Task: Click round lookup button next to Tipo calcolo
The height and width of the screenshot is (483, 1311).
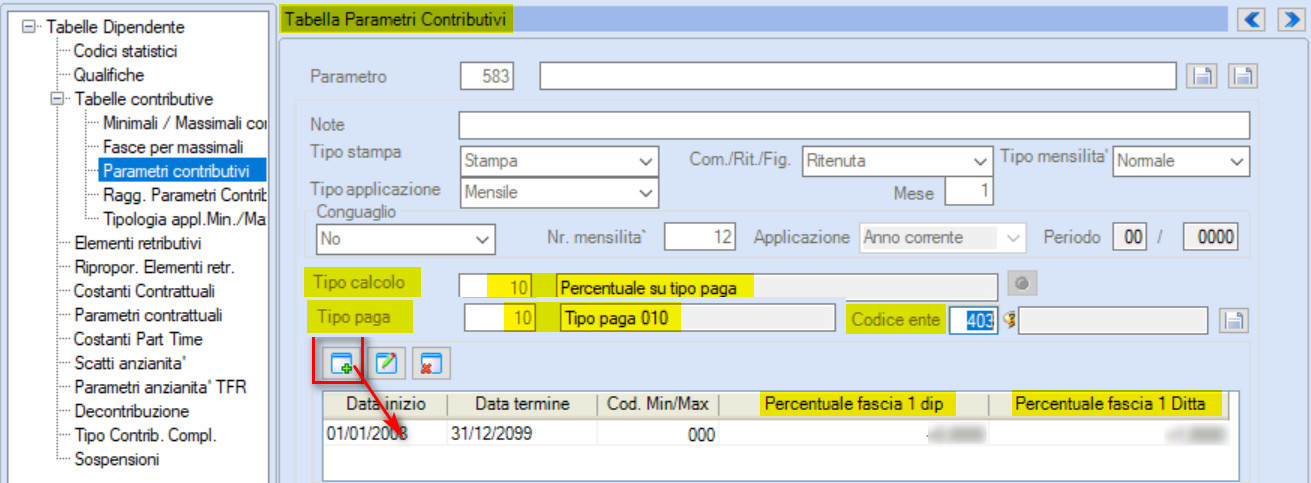Action: pos(1022,284)
